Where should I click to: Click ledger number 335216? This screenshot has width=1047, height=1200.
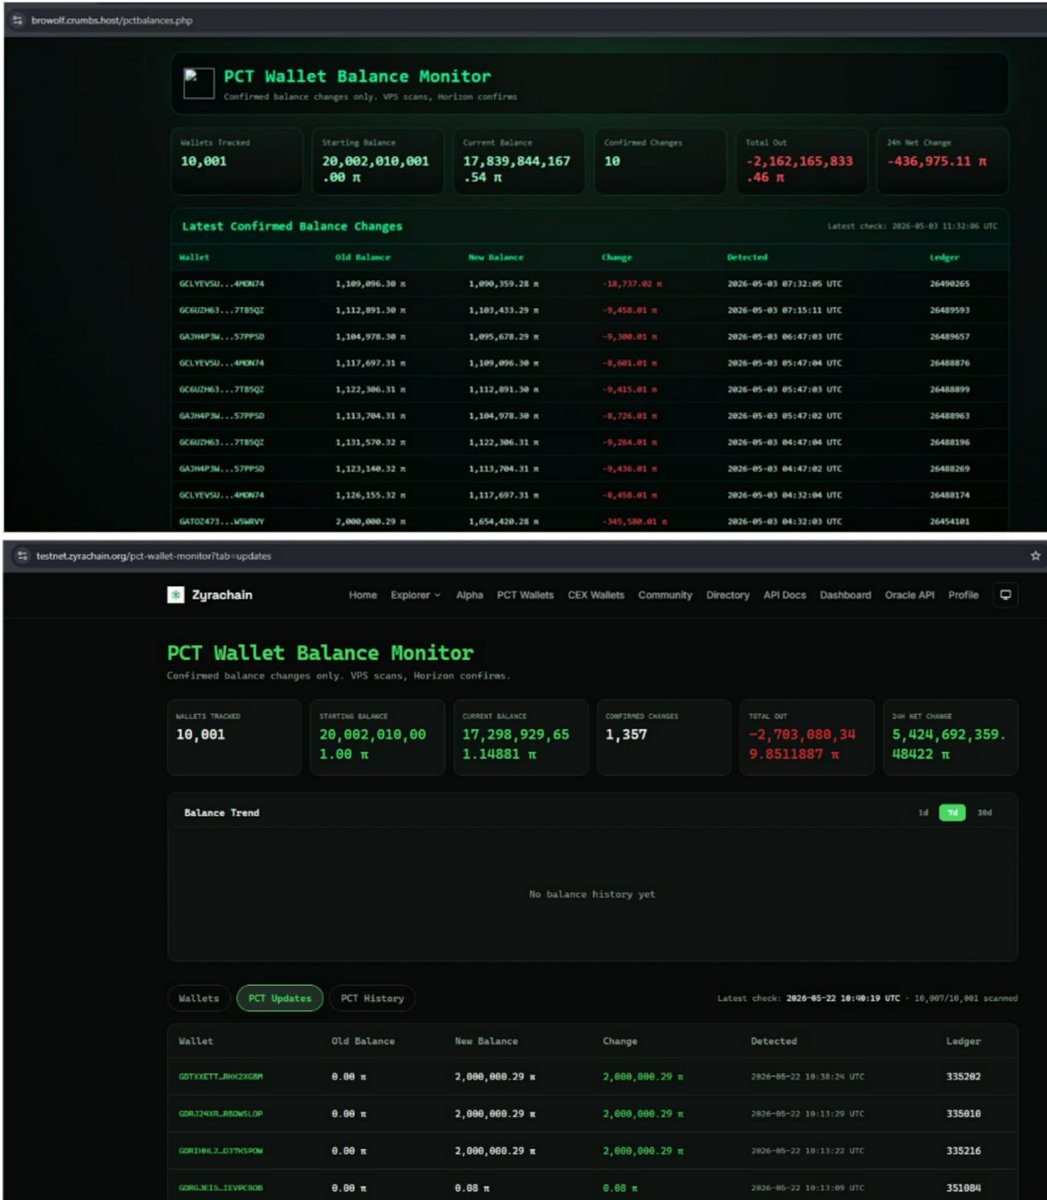pos(963,1151)
